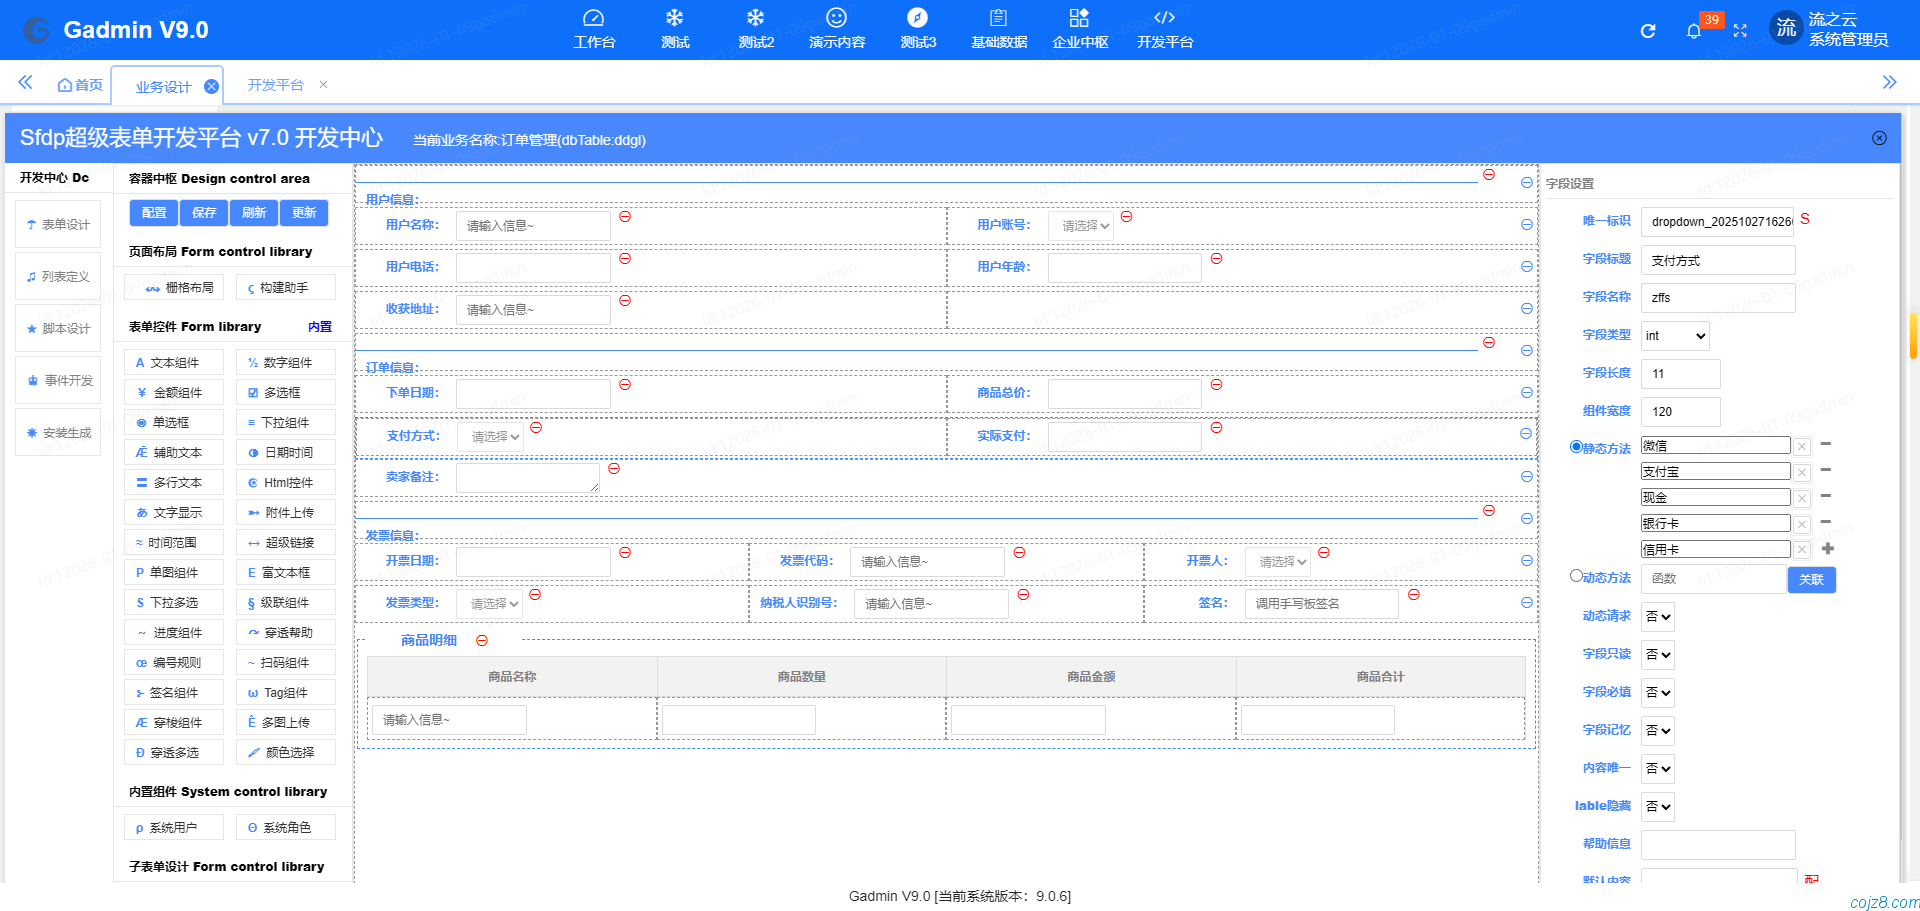Click the 字段标题 input field

click(x=1717, y=260)
